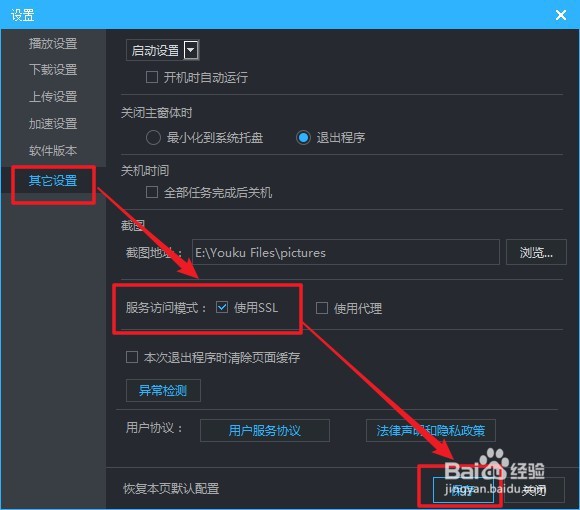Select the 退出程序 radio button
The width and height of the screenshot is (580, 510).
[303, 138]
